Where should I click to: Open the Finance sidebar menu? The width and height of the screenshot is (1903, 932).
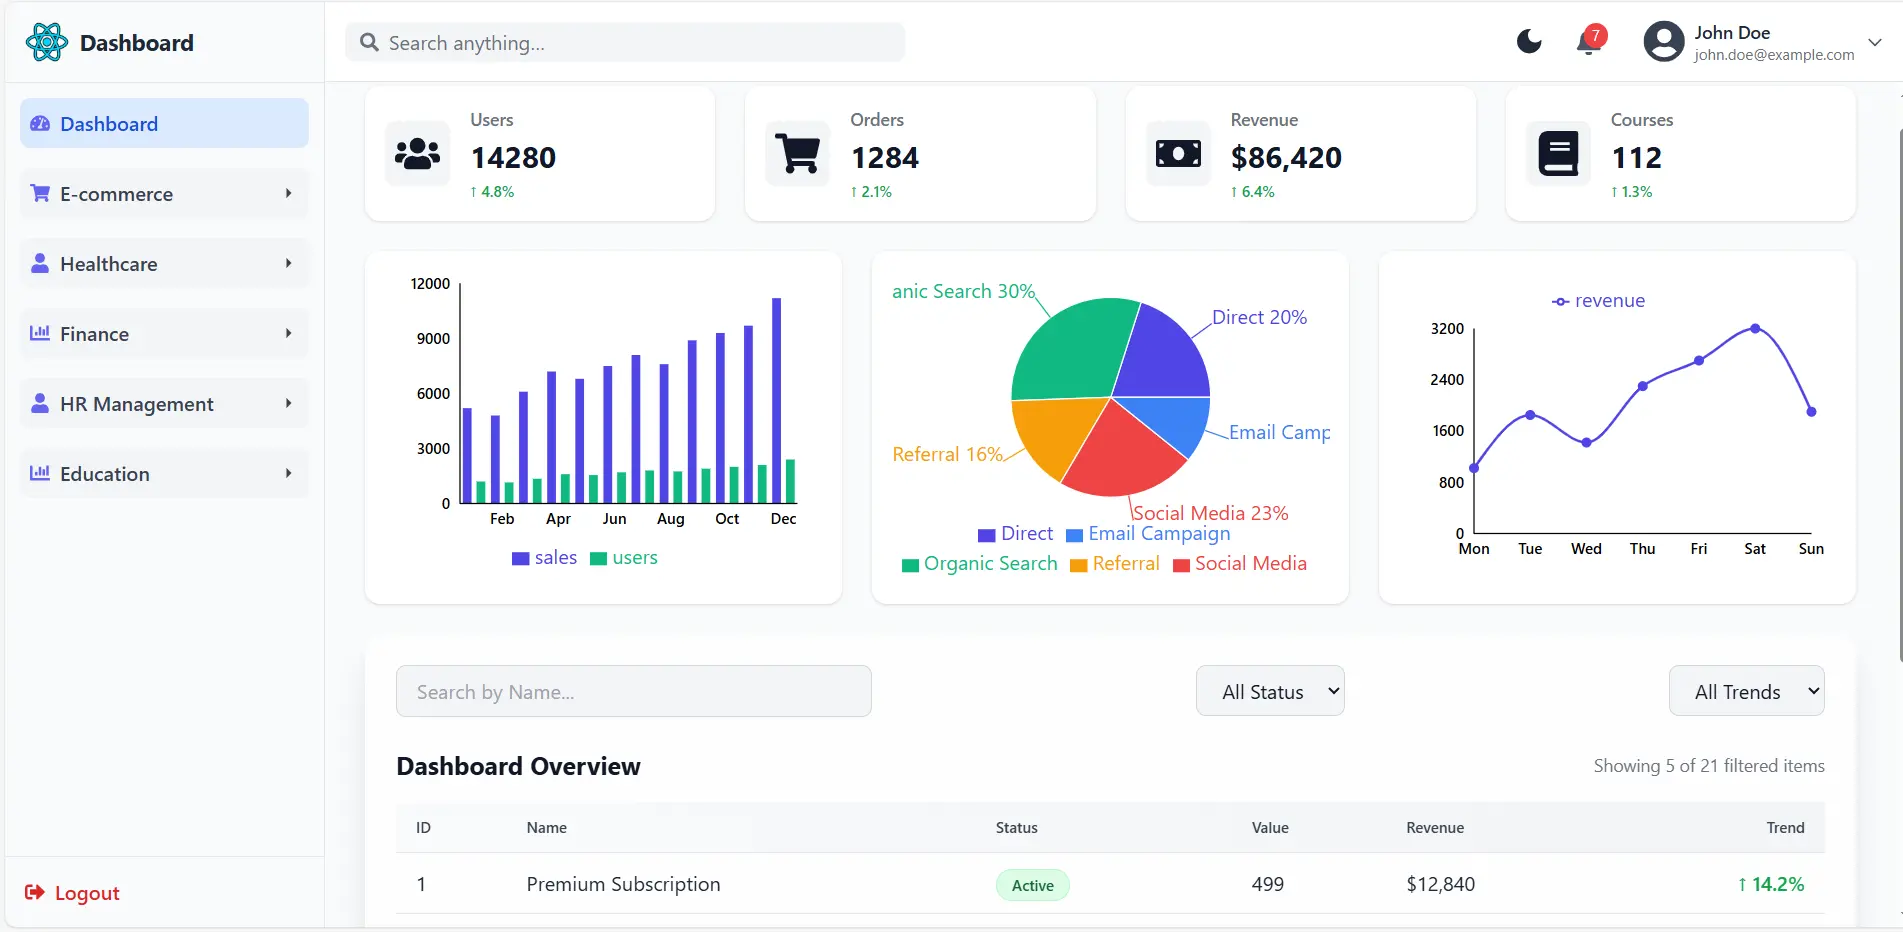[164, 333]
